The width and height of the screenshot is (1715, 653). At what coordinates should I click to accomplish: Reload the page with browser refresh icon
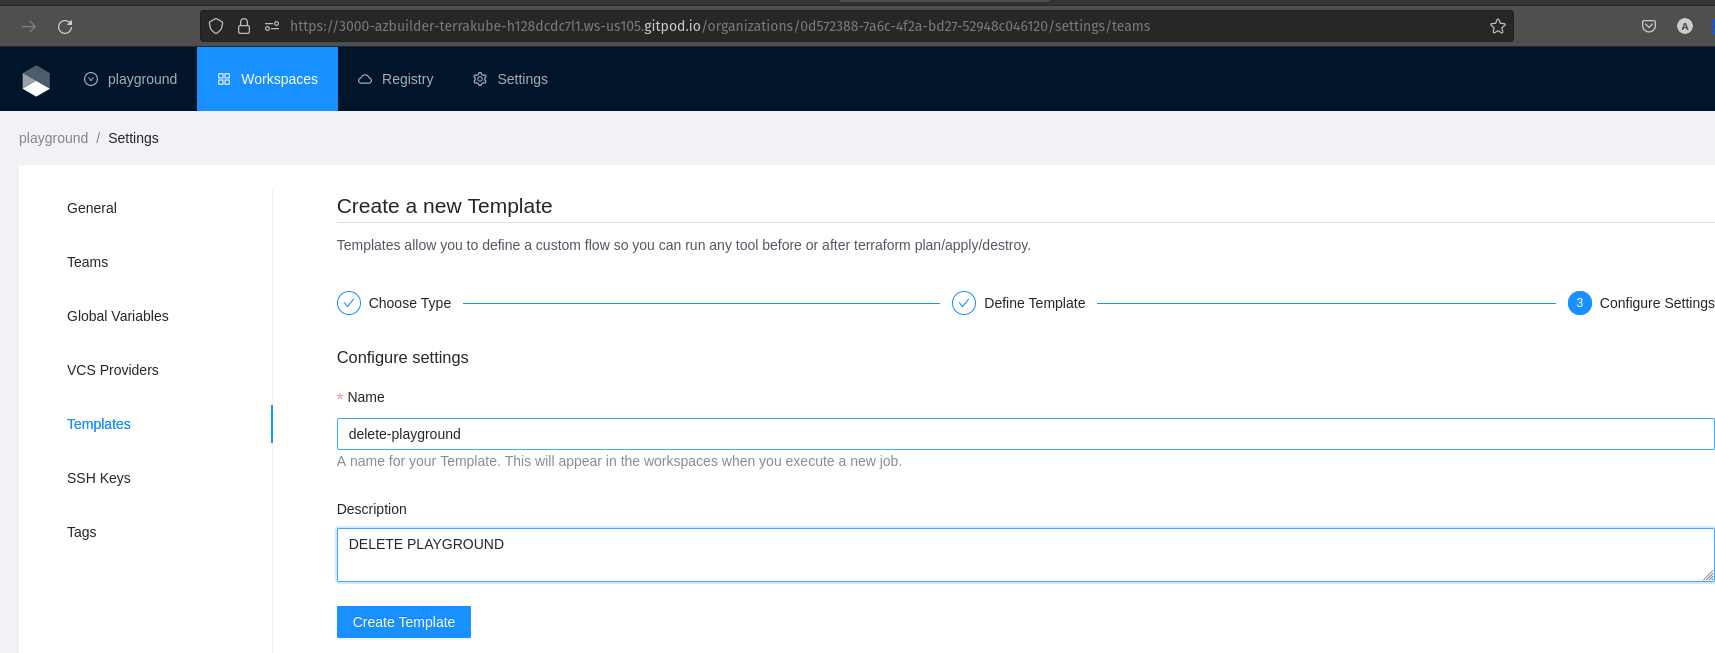[x=65, y=27]
